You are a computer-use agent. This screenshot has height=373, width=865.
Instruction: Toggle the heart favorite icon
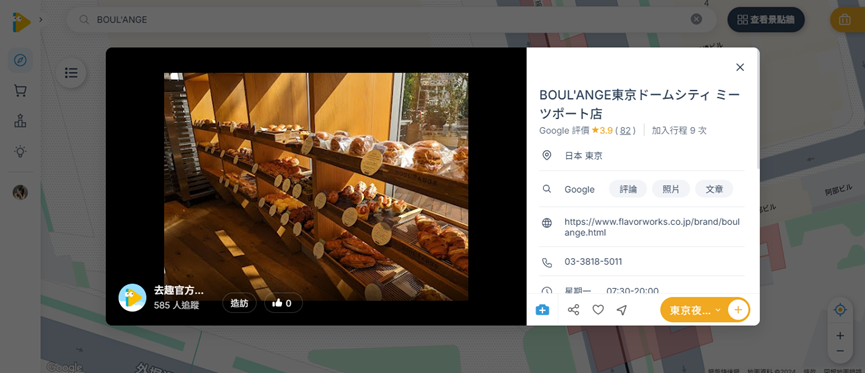[x=598, y=310]
